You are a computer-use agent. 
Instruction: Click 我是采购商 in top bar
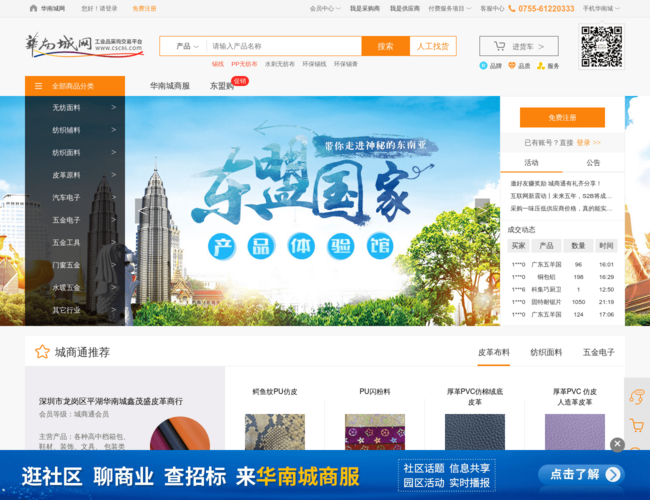(x=365, y=8)
